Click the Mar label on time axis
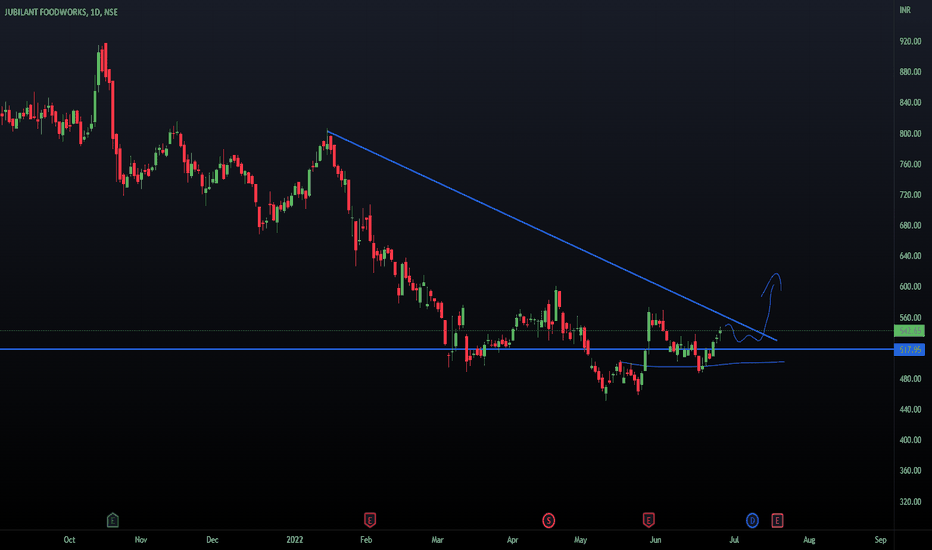This screenshot has width=932, height=550. 437,540
